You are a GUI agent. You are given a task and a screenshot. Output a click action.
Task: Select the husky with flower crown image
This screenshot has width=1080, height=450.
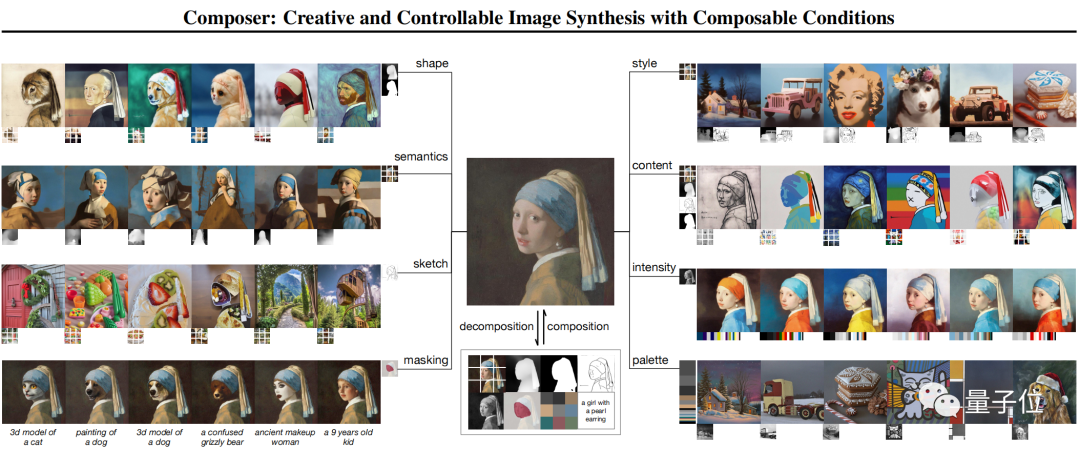tap(919, 95)
